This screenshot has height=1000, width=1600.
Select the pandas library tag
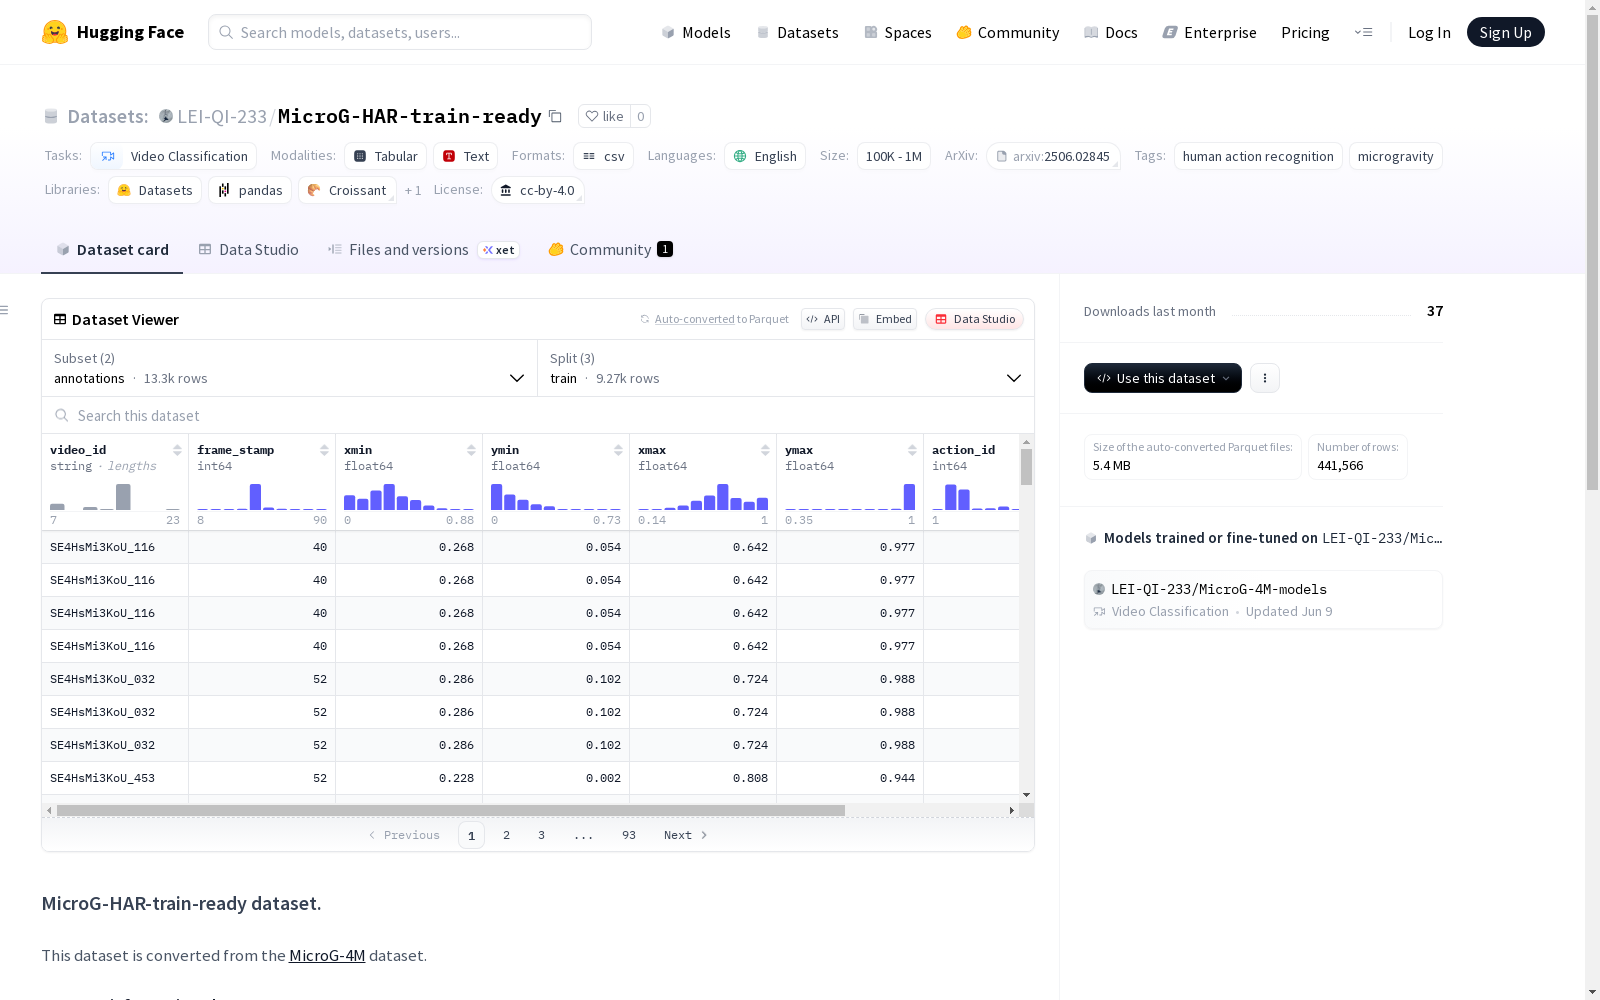[x=250, y=190]
